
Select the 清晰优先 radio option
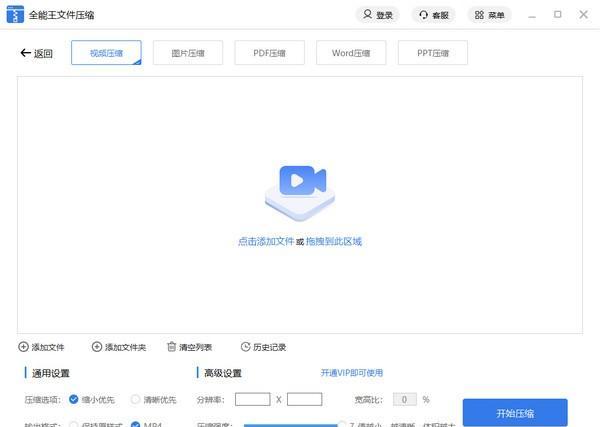coord(135,399)
